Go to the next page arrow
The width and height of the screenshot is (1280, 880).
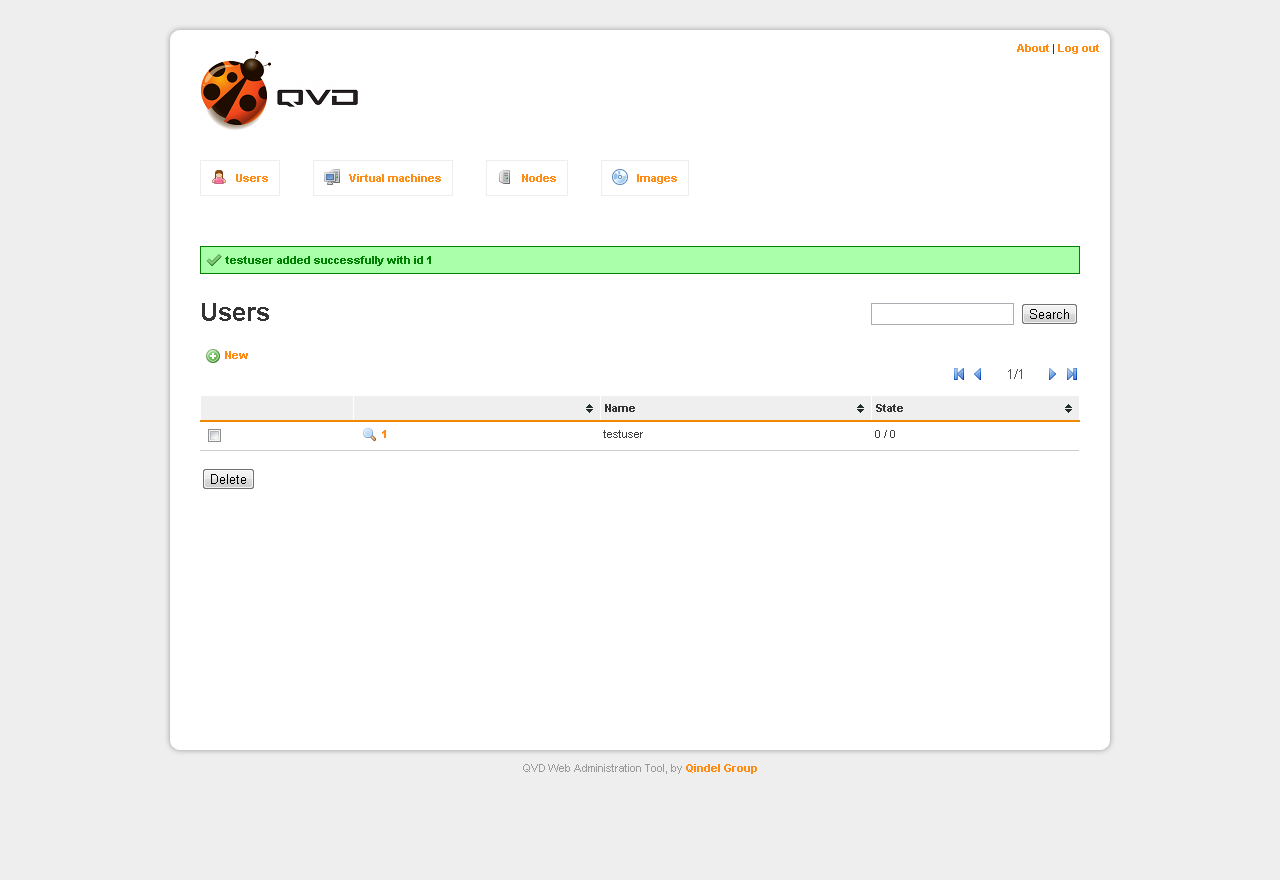(x=1052, y=374)
